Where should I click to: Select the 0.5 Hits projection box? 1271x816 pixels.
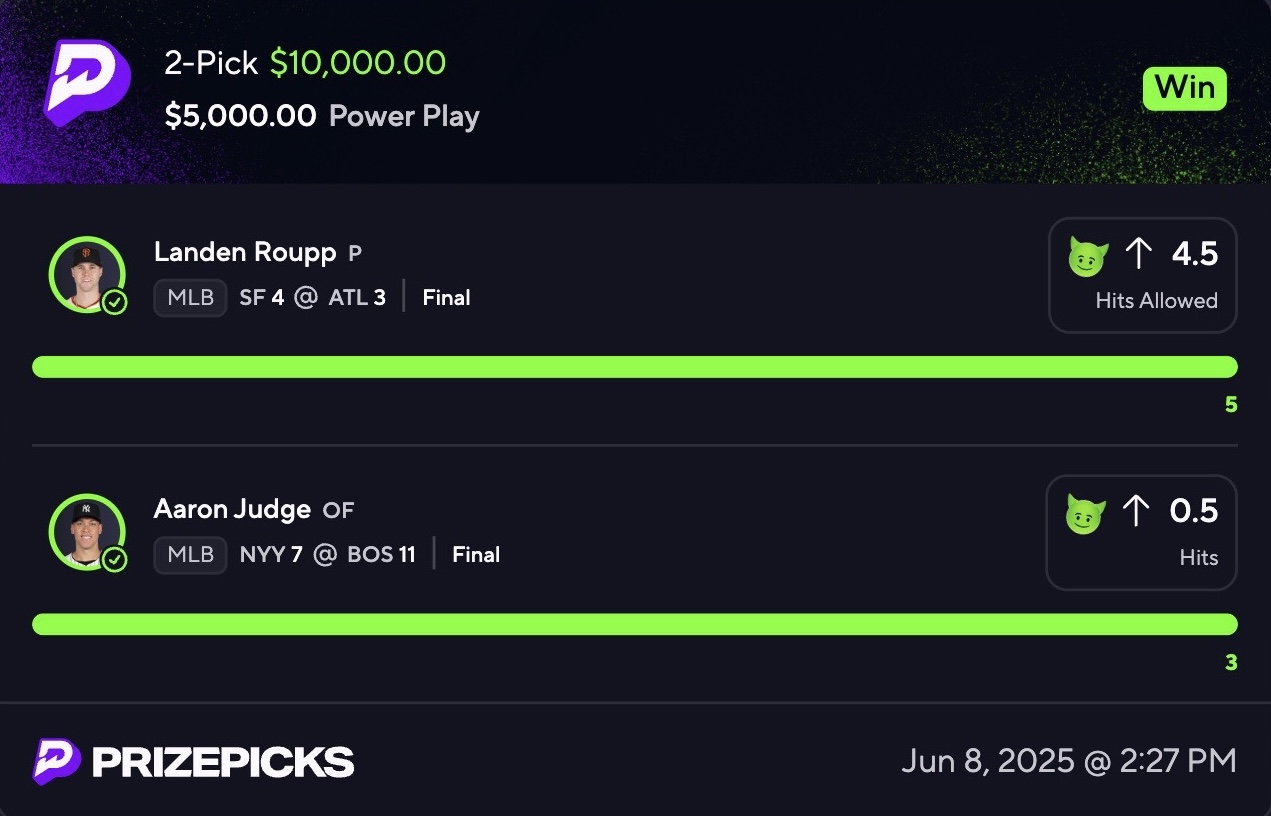(1142, 532)
